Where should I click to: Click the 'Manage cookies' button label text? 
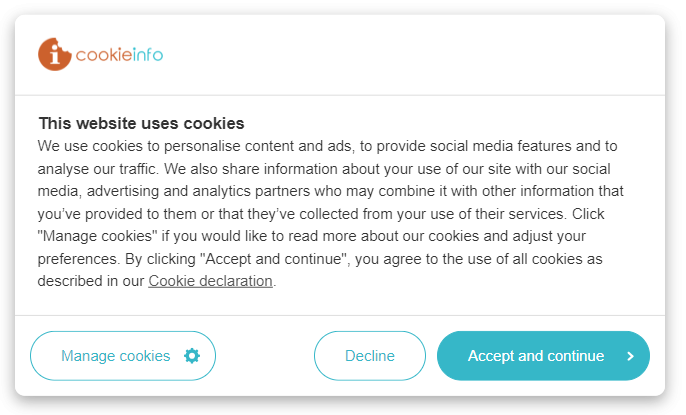click(116, 356)
